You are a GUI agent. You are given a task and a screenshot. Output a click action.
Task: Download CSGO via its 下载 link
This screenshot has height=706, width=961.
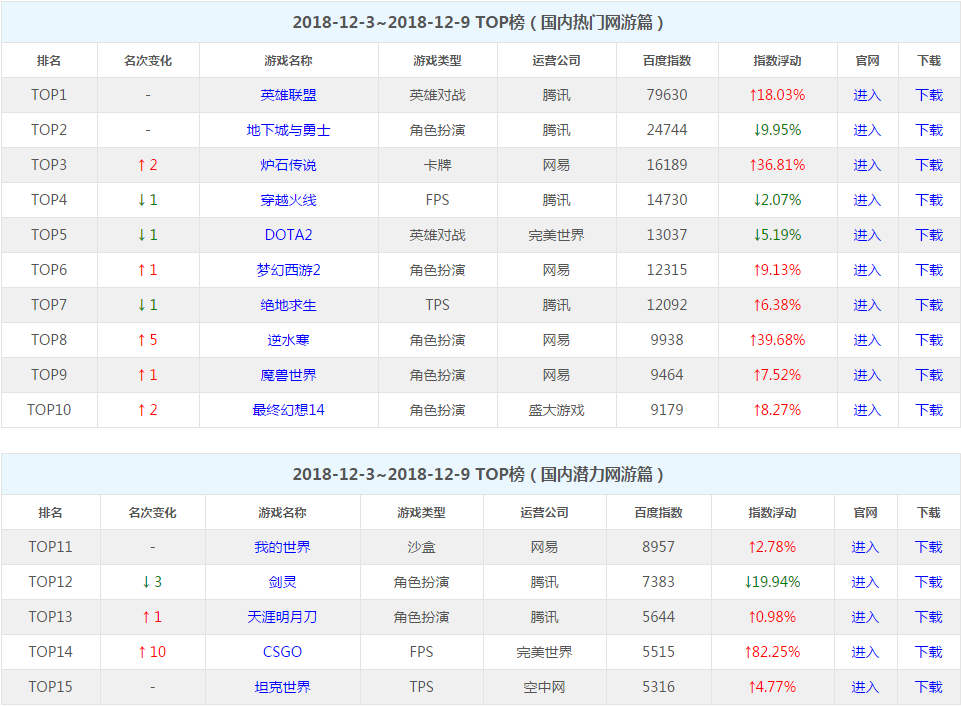(x=929, y=651)
